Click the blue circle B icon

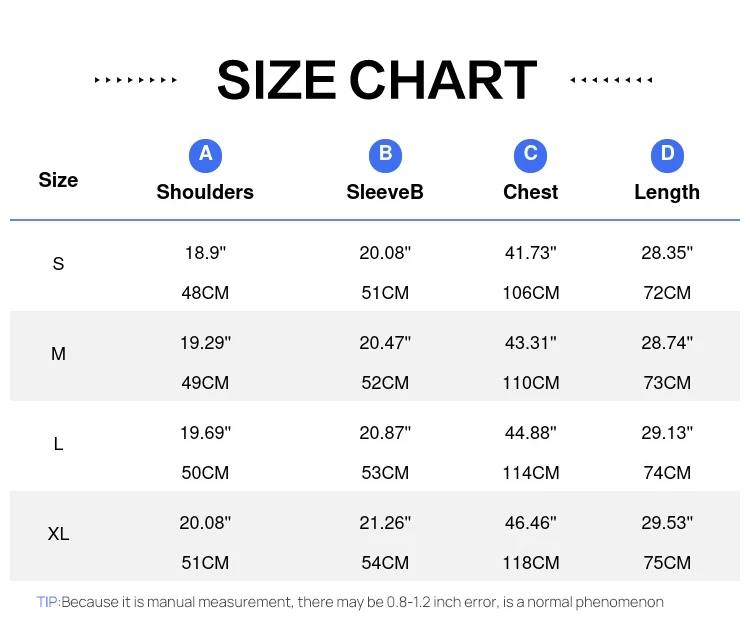(x=385, y=154)
